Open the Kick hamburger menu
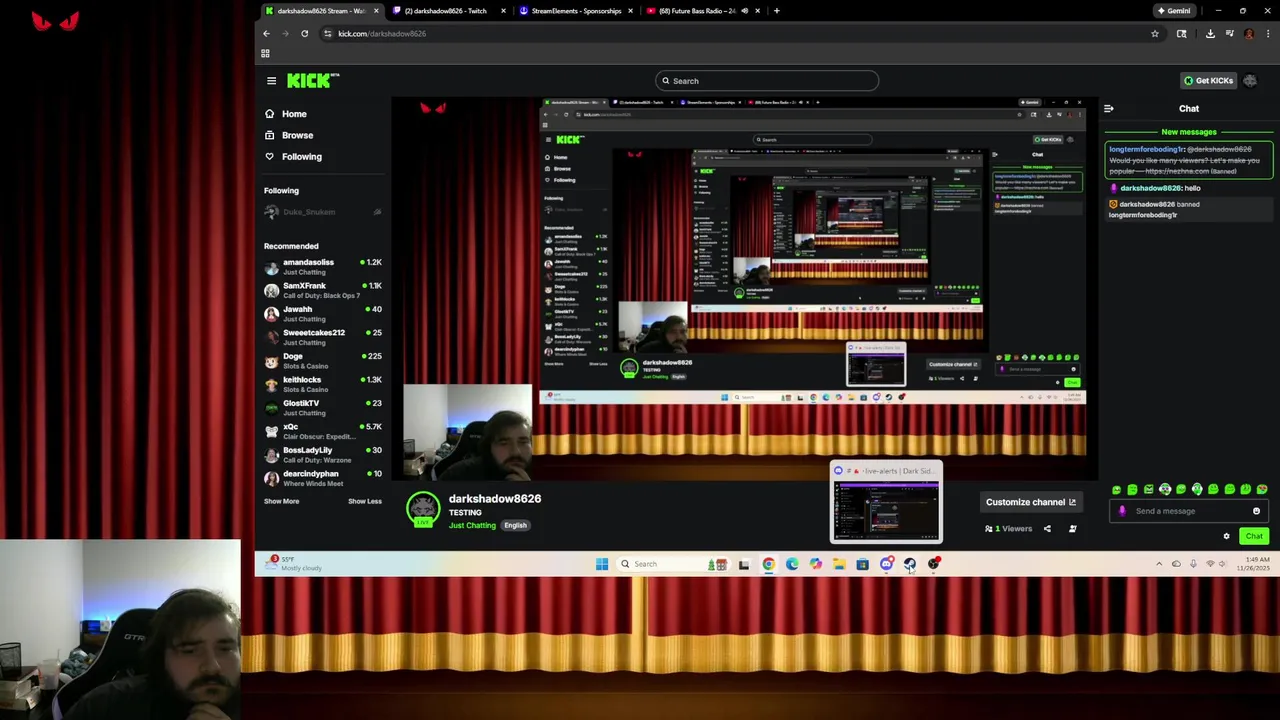 271,81
